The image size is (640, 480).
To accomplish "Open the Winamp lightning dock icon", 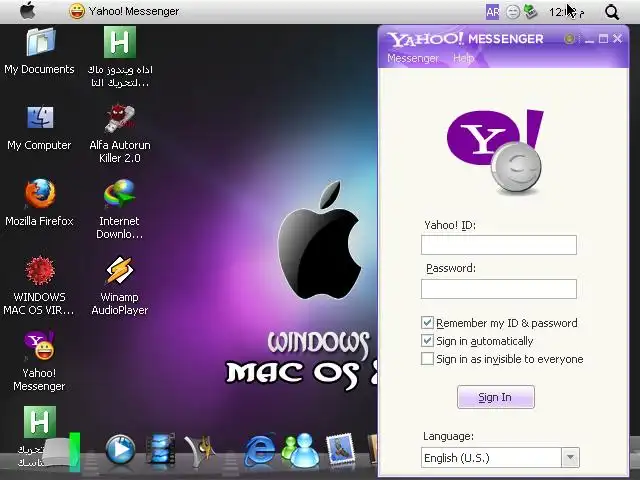I will coord(200,451).
